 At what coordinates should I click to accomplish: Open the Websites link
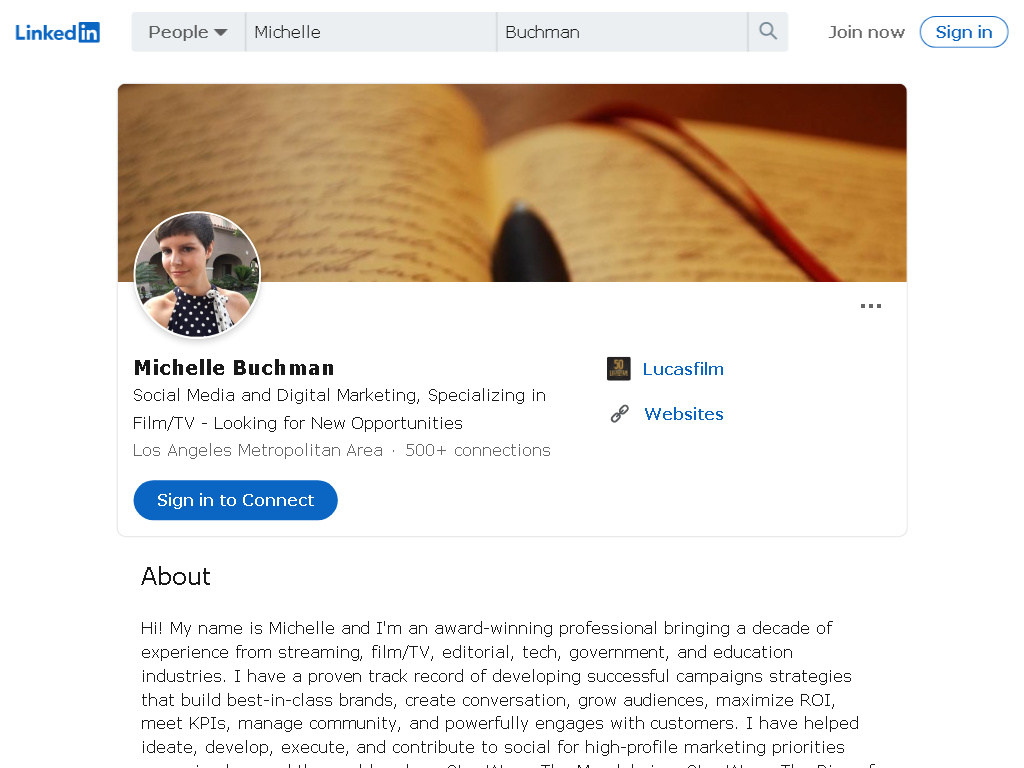pos(684,414)
